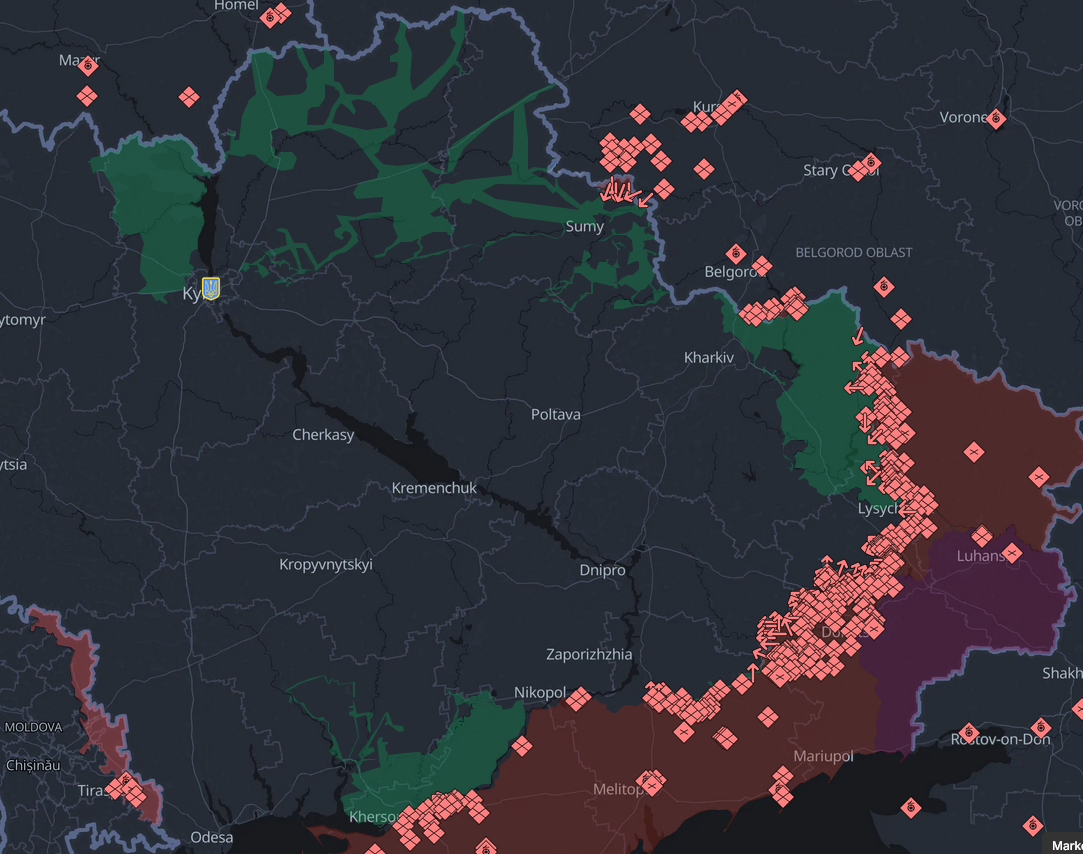Open emblem marker above Rostov-on-Don label's end
This screenshot has width=1083, height=854.
pyautogui.click(x=1041, y=728)
